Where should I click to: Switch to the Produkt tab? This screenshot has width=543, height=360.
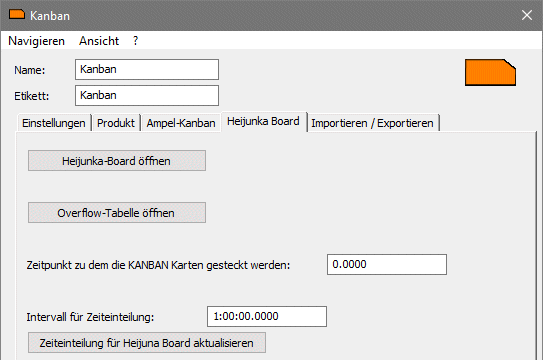[116, 123]
